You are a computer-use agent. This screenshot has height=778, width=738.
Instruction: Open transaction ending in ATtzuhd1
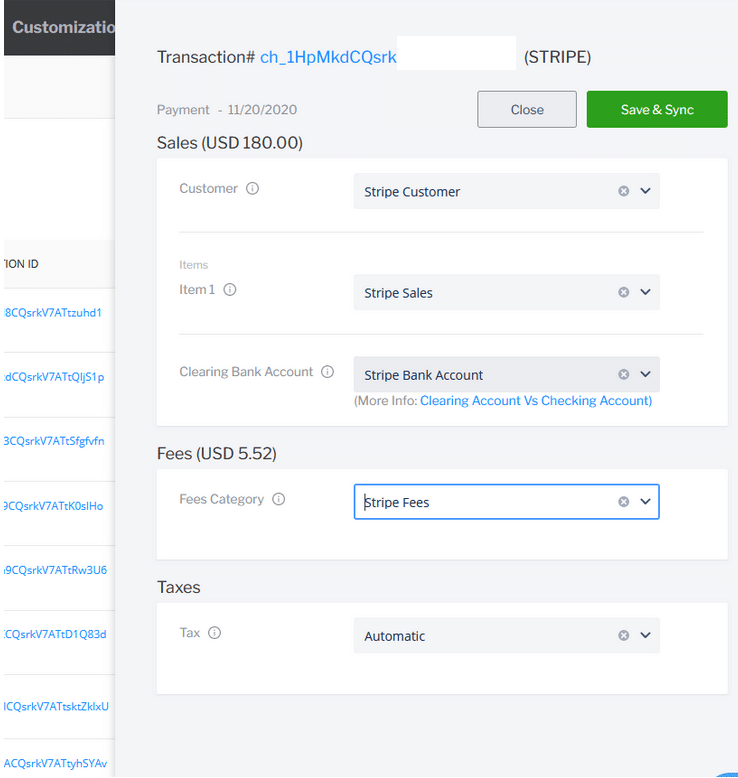pos(53,313)
